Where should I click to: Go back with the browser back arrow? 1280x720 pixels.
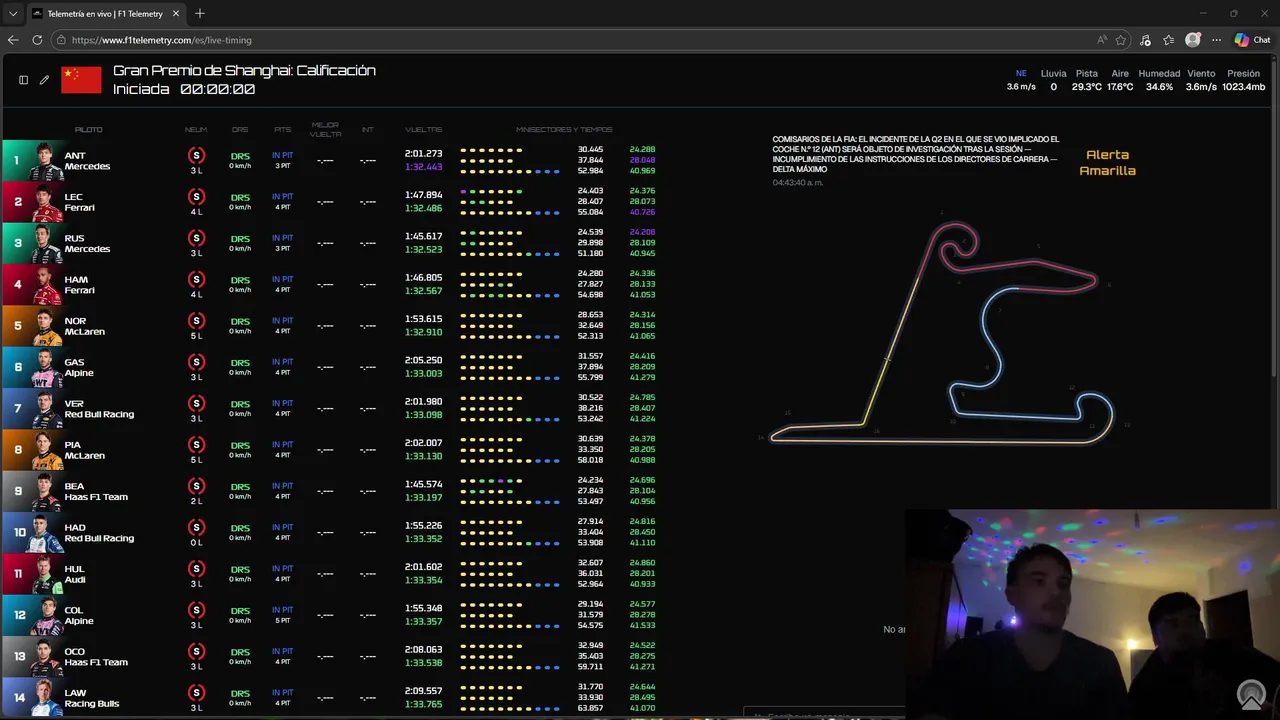[13, 40]
